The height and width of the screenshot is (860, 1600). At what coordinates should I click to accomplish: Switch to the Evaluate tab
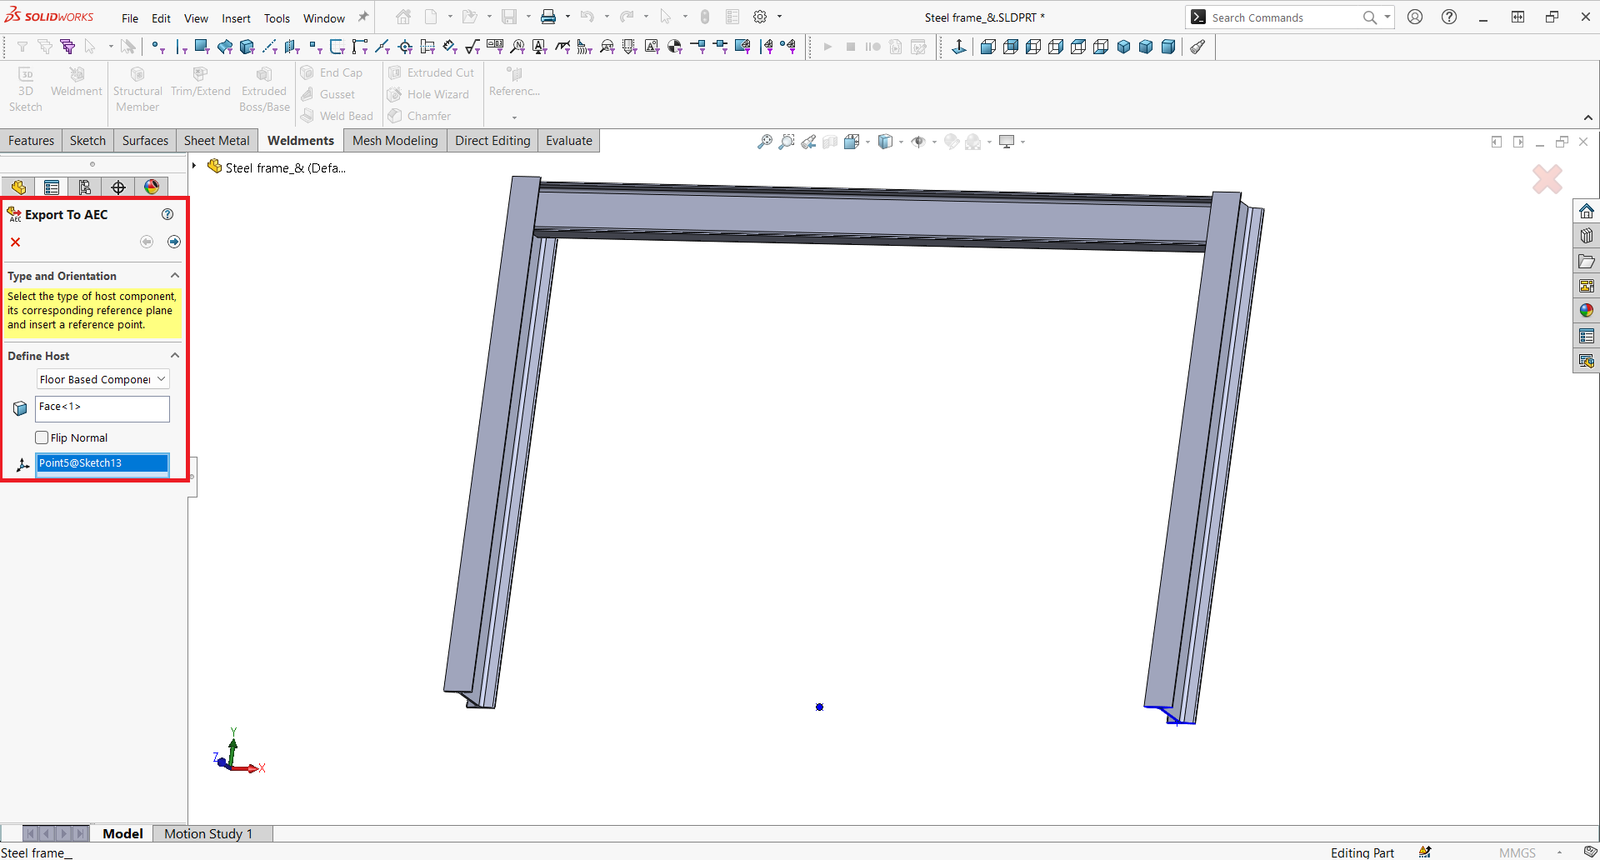click(568, 141)
